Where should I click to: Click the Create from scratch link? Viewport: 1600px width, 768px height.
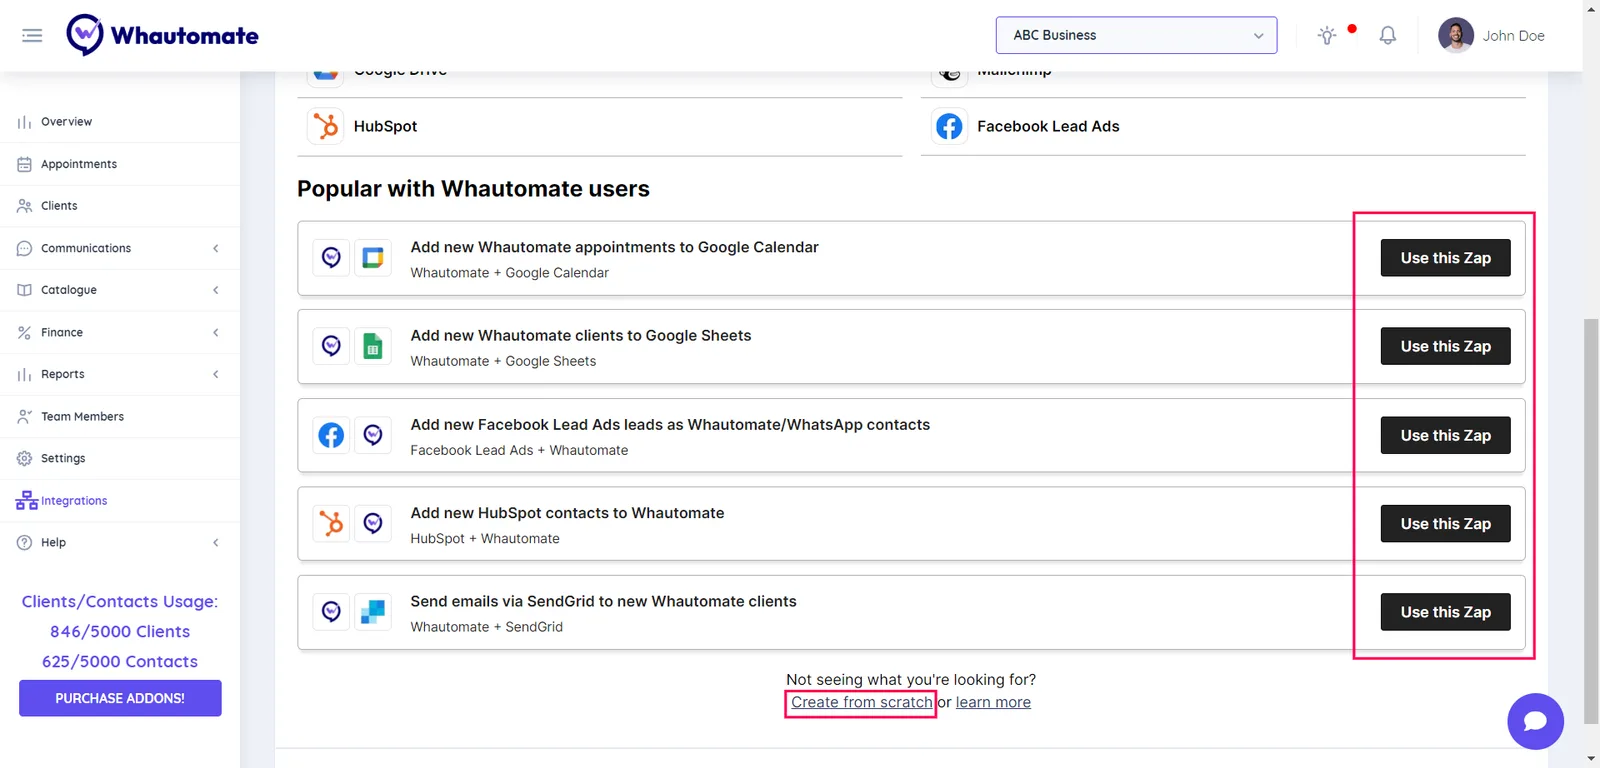[861, 702]
